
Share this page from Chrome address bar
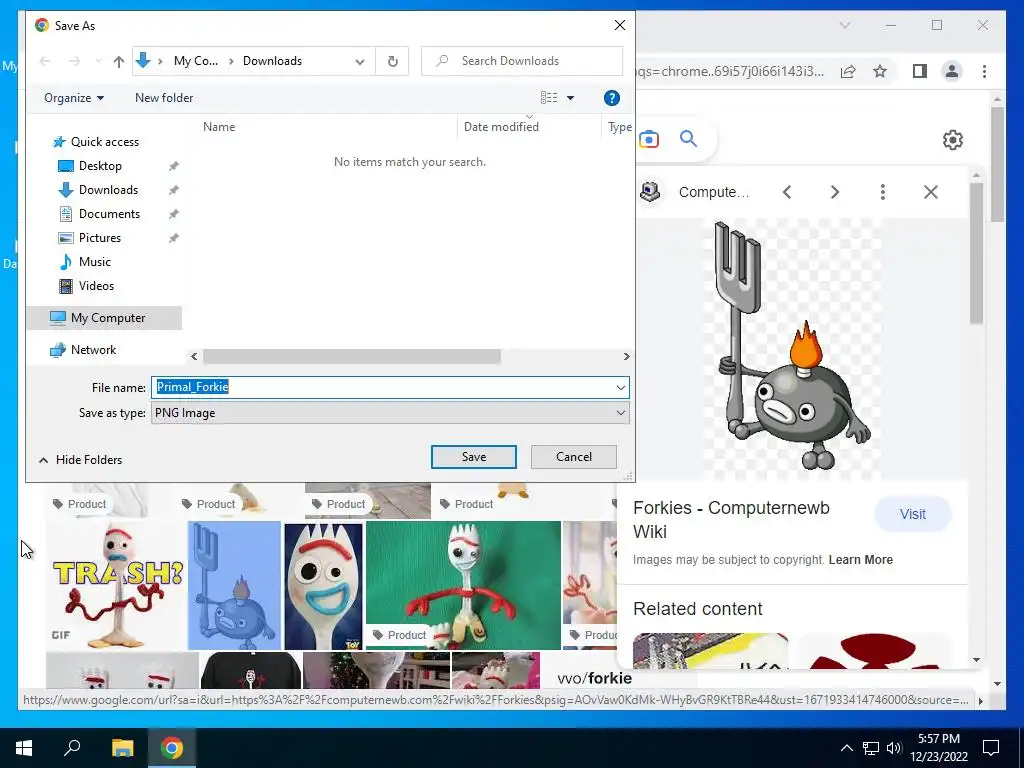click(x=848, y=71)
